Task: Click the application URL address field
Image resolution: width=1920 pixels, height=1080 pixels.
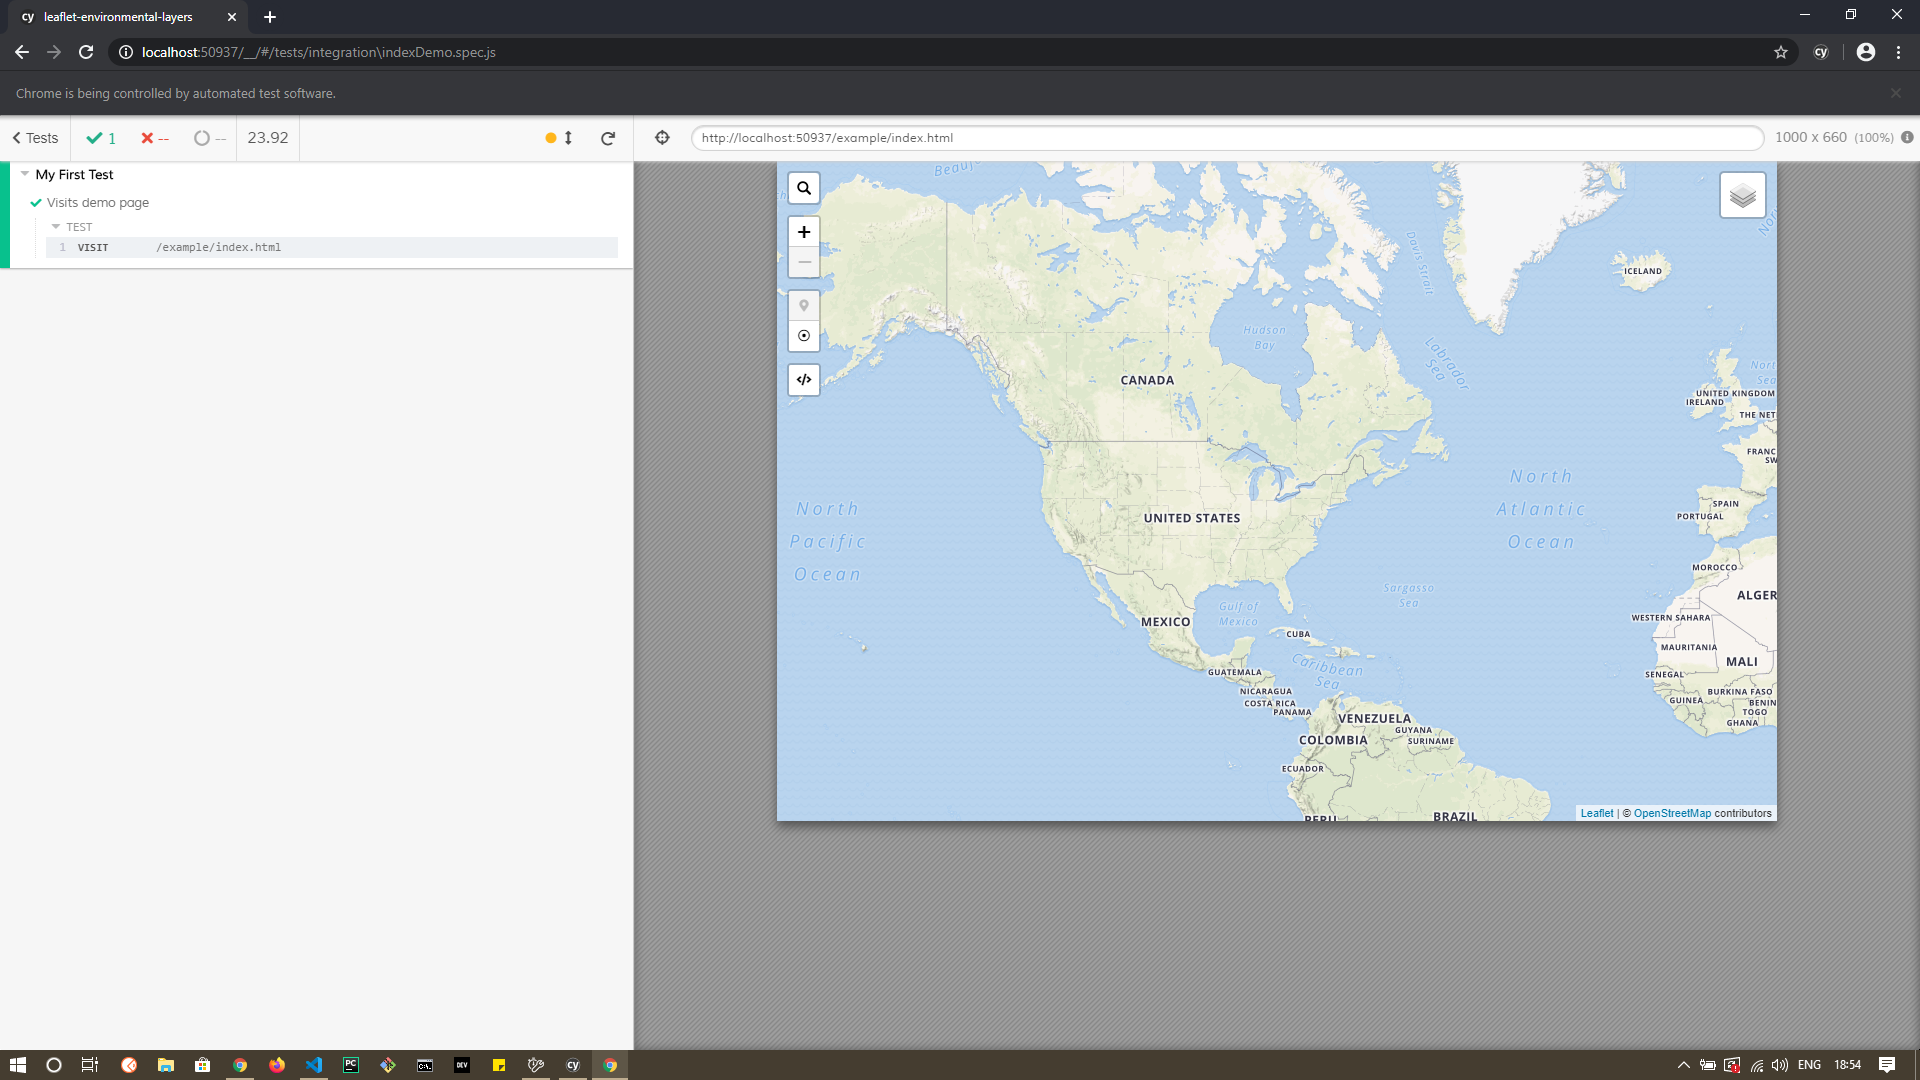Action: point(1100,138)
